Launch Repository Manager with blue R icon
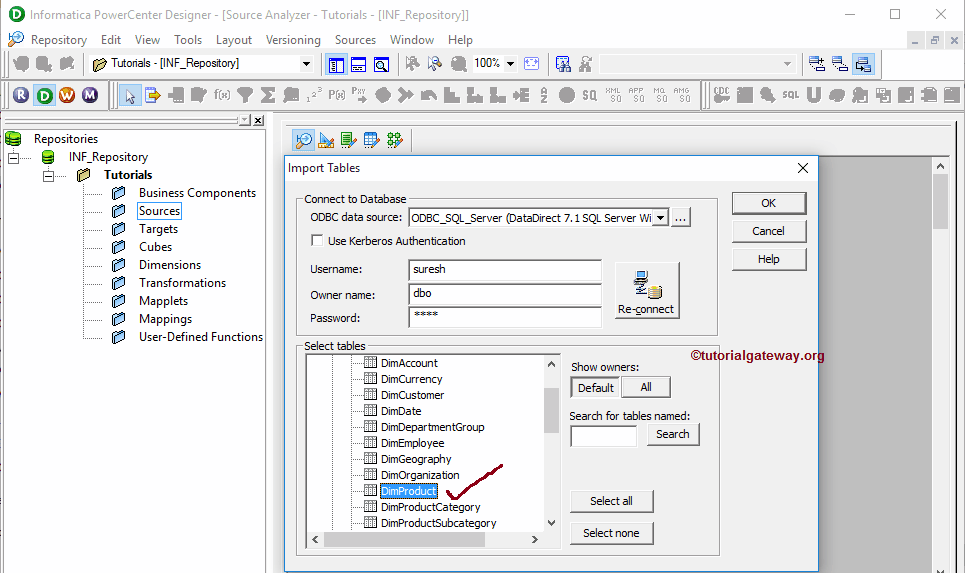The height and width of the screenshot is (573, 965). click(x=21, y=95)
